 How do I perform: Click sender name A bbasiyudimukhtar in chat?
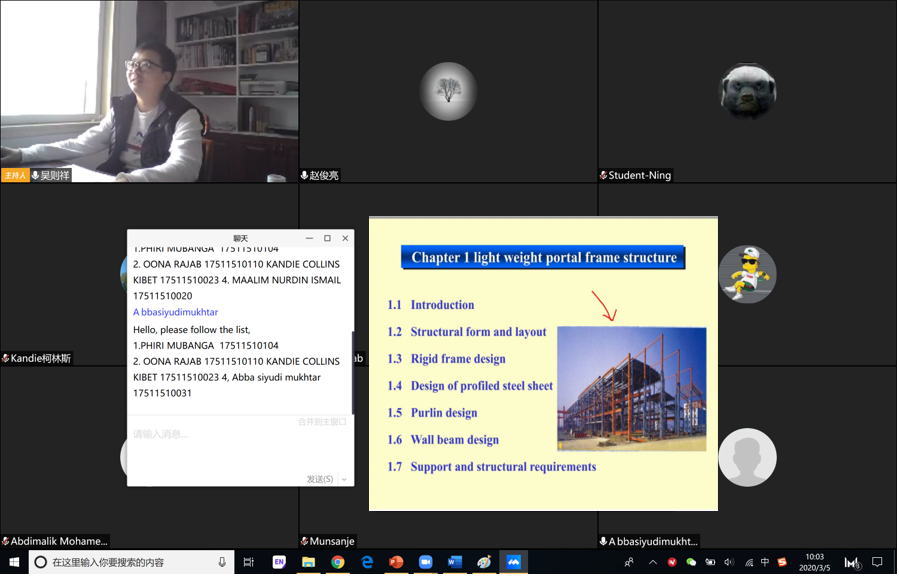[176, 312]
